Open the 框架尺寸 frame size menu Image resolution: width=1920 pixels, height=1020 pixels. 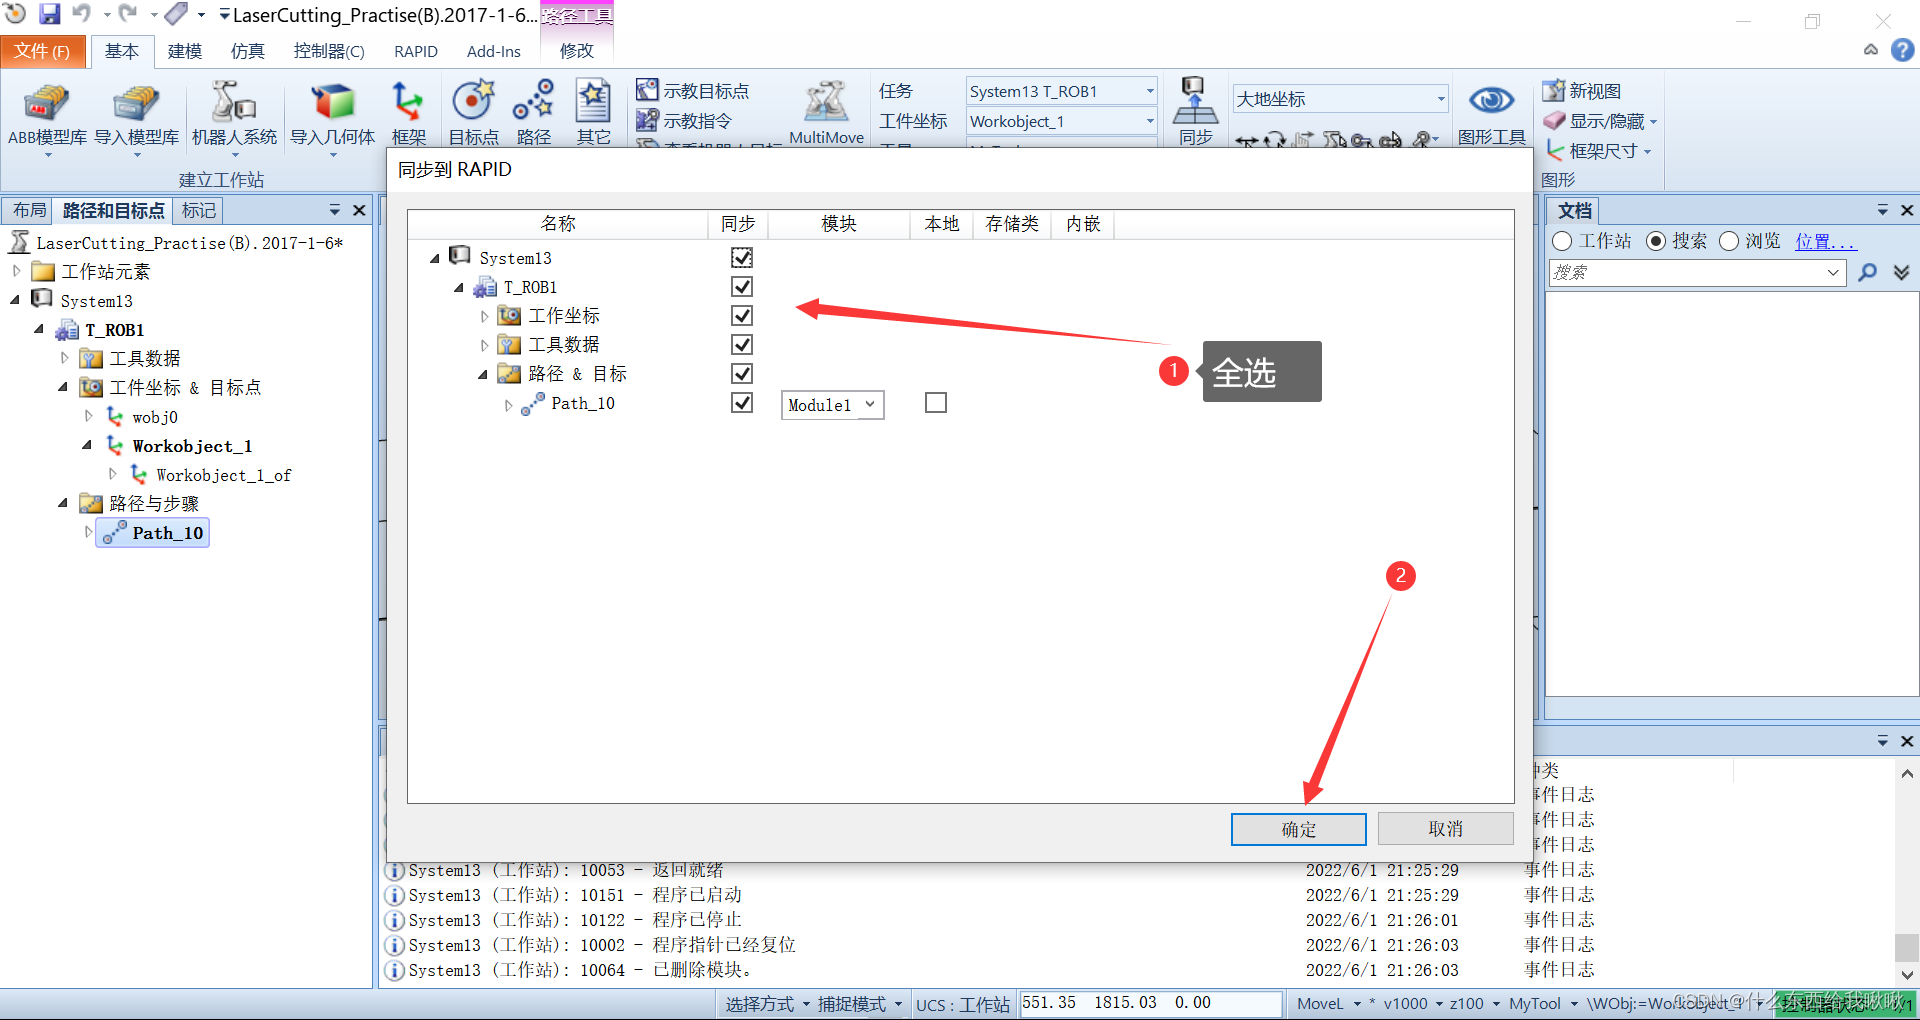(1597, 151)
